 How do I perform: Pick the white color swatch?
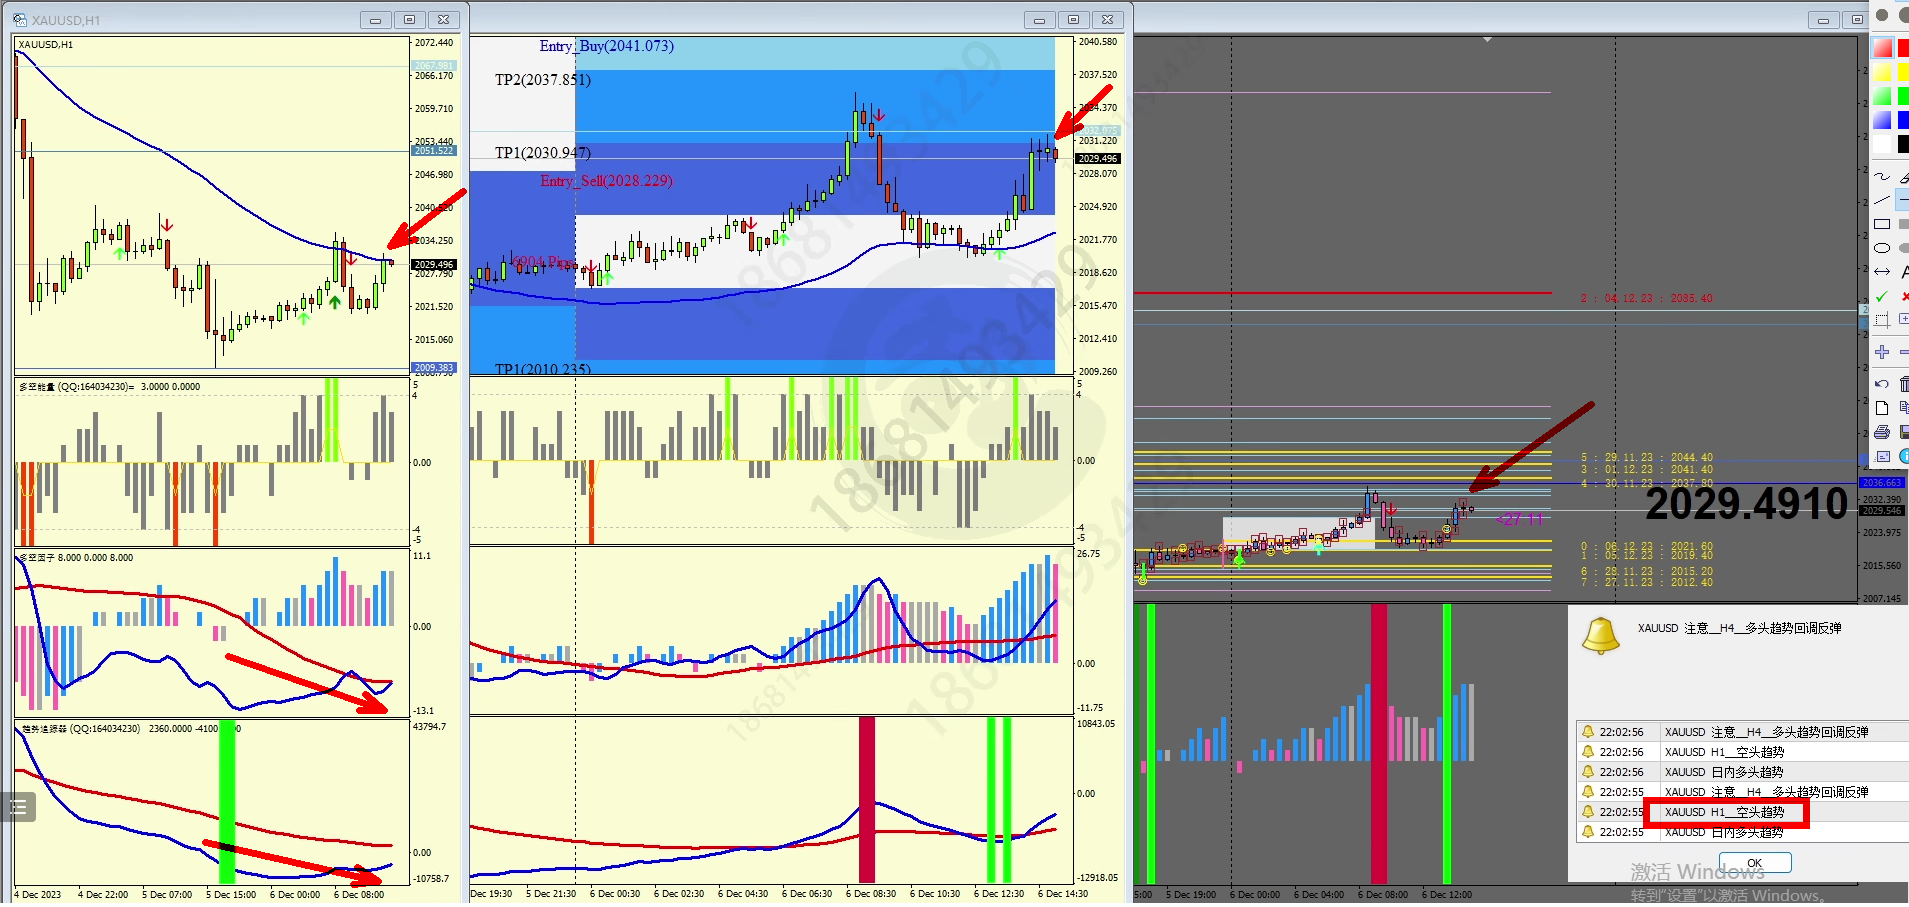coord(1882,144)
